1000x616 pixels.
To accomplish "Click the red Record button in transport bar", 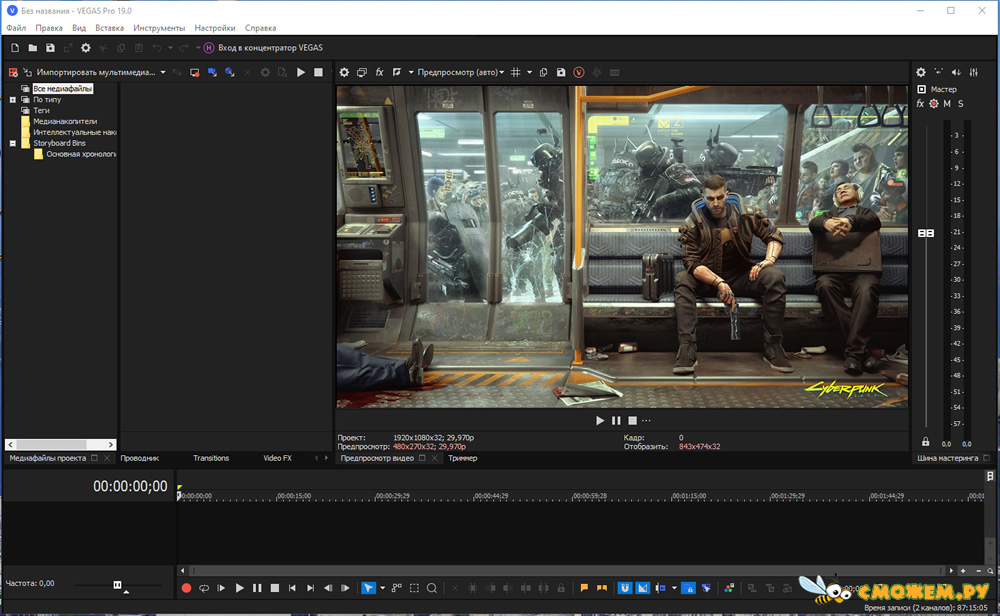I will point(186,588).
